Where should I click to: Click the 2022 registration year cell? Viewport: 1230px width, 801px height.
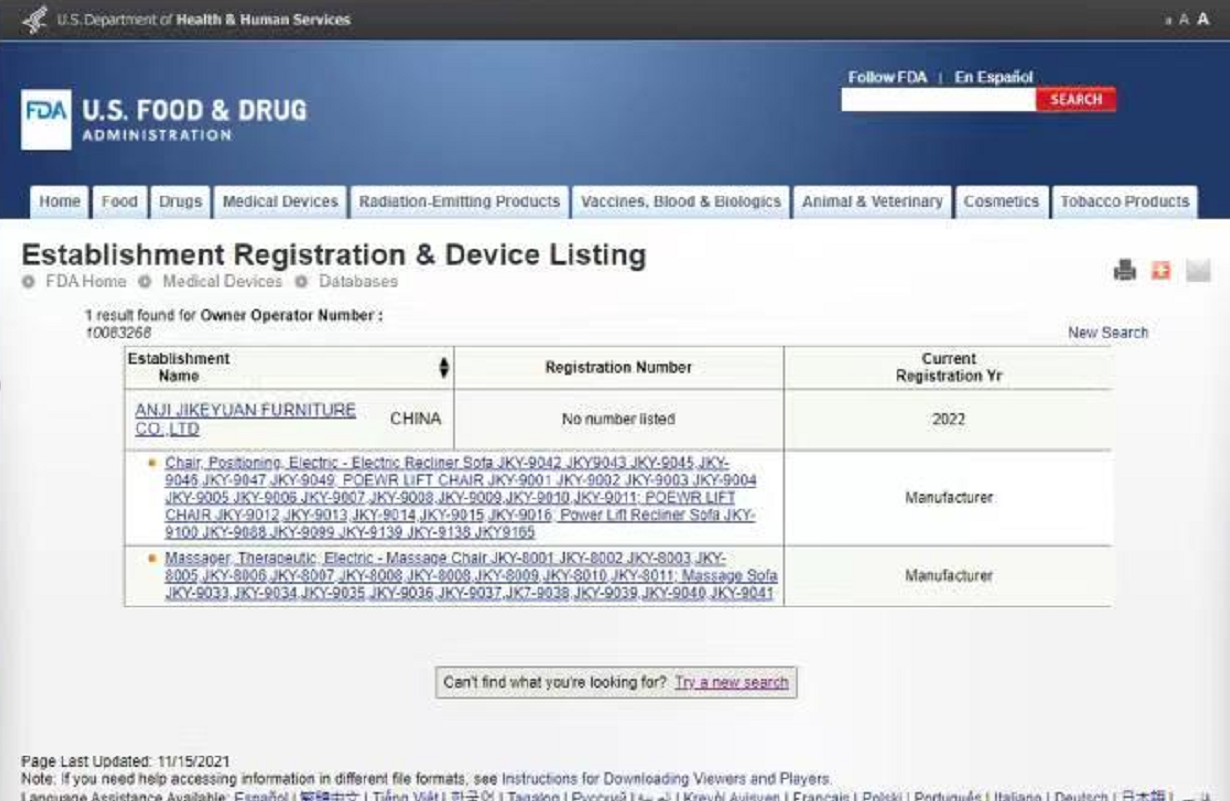coord(948,420)
